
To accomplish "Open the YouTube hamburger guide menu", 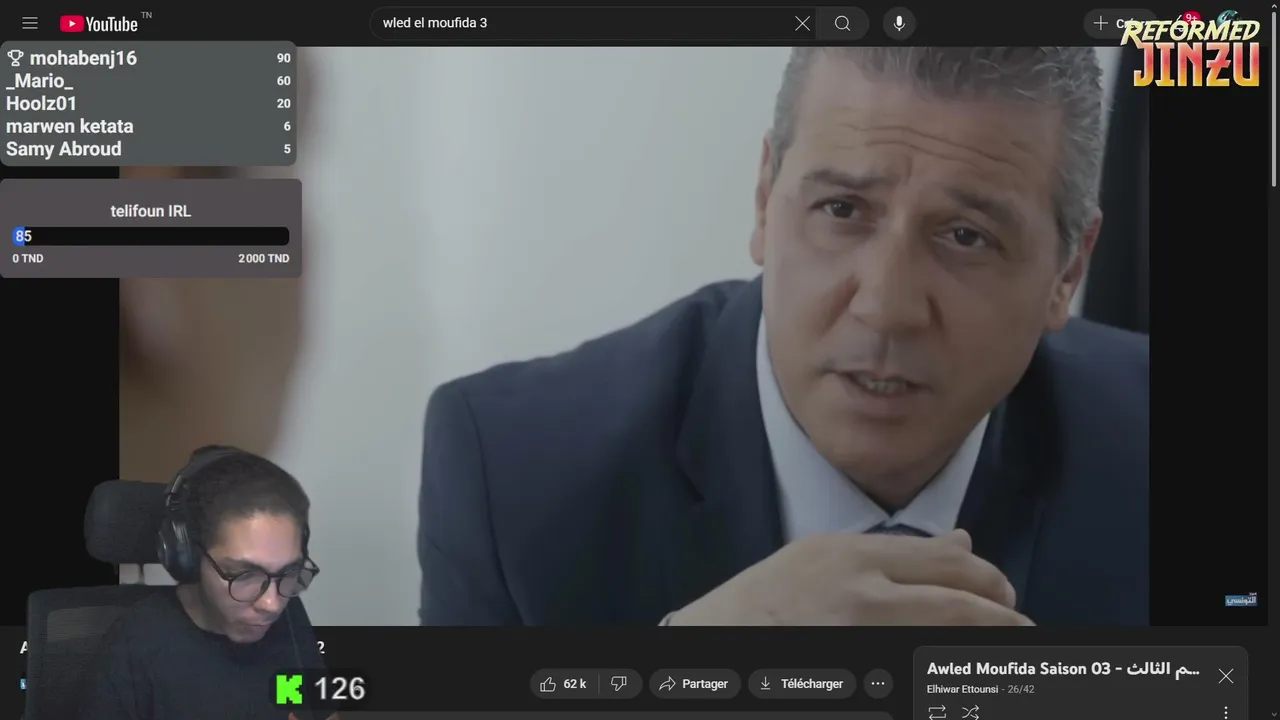I will pos(30,23).
